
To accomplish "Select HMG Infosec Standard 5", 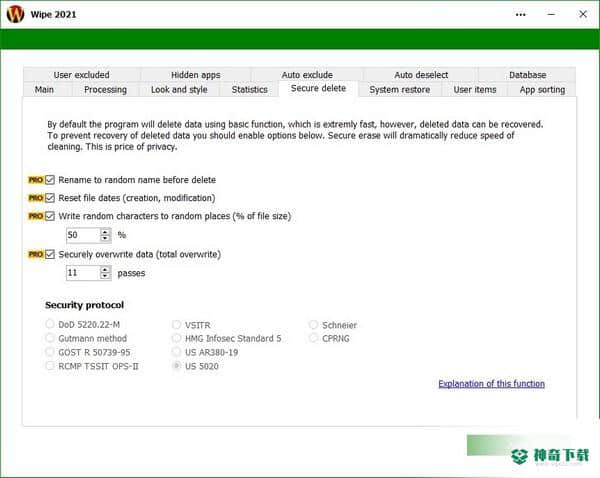I will [176, 338].
